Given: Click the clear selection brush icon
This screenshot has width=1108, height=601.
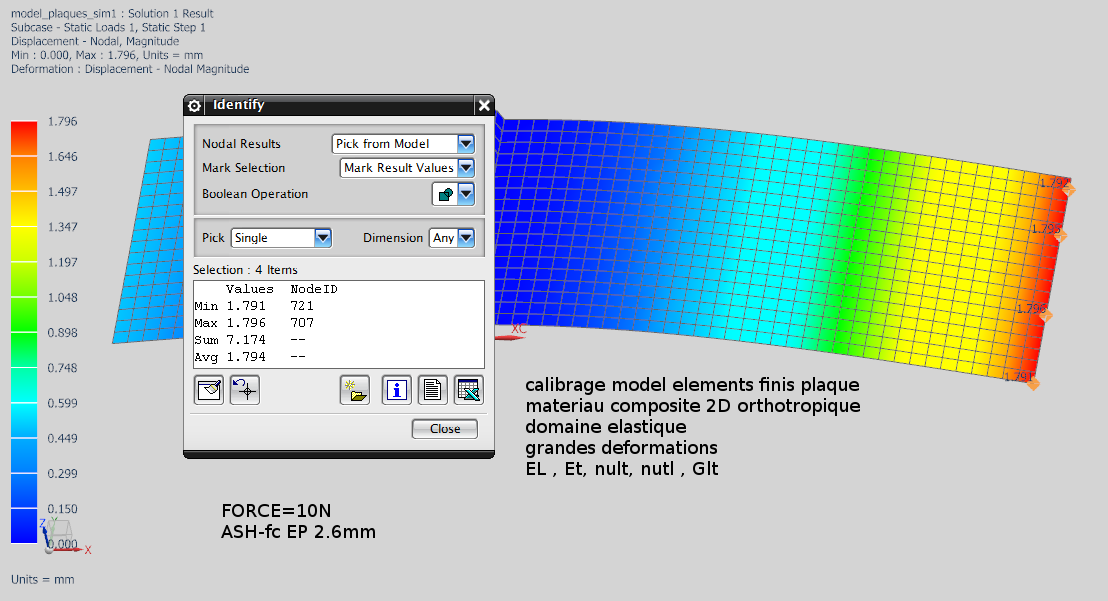Looking at the screenshot, I should 209,390.
